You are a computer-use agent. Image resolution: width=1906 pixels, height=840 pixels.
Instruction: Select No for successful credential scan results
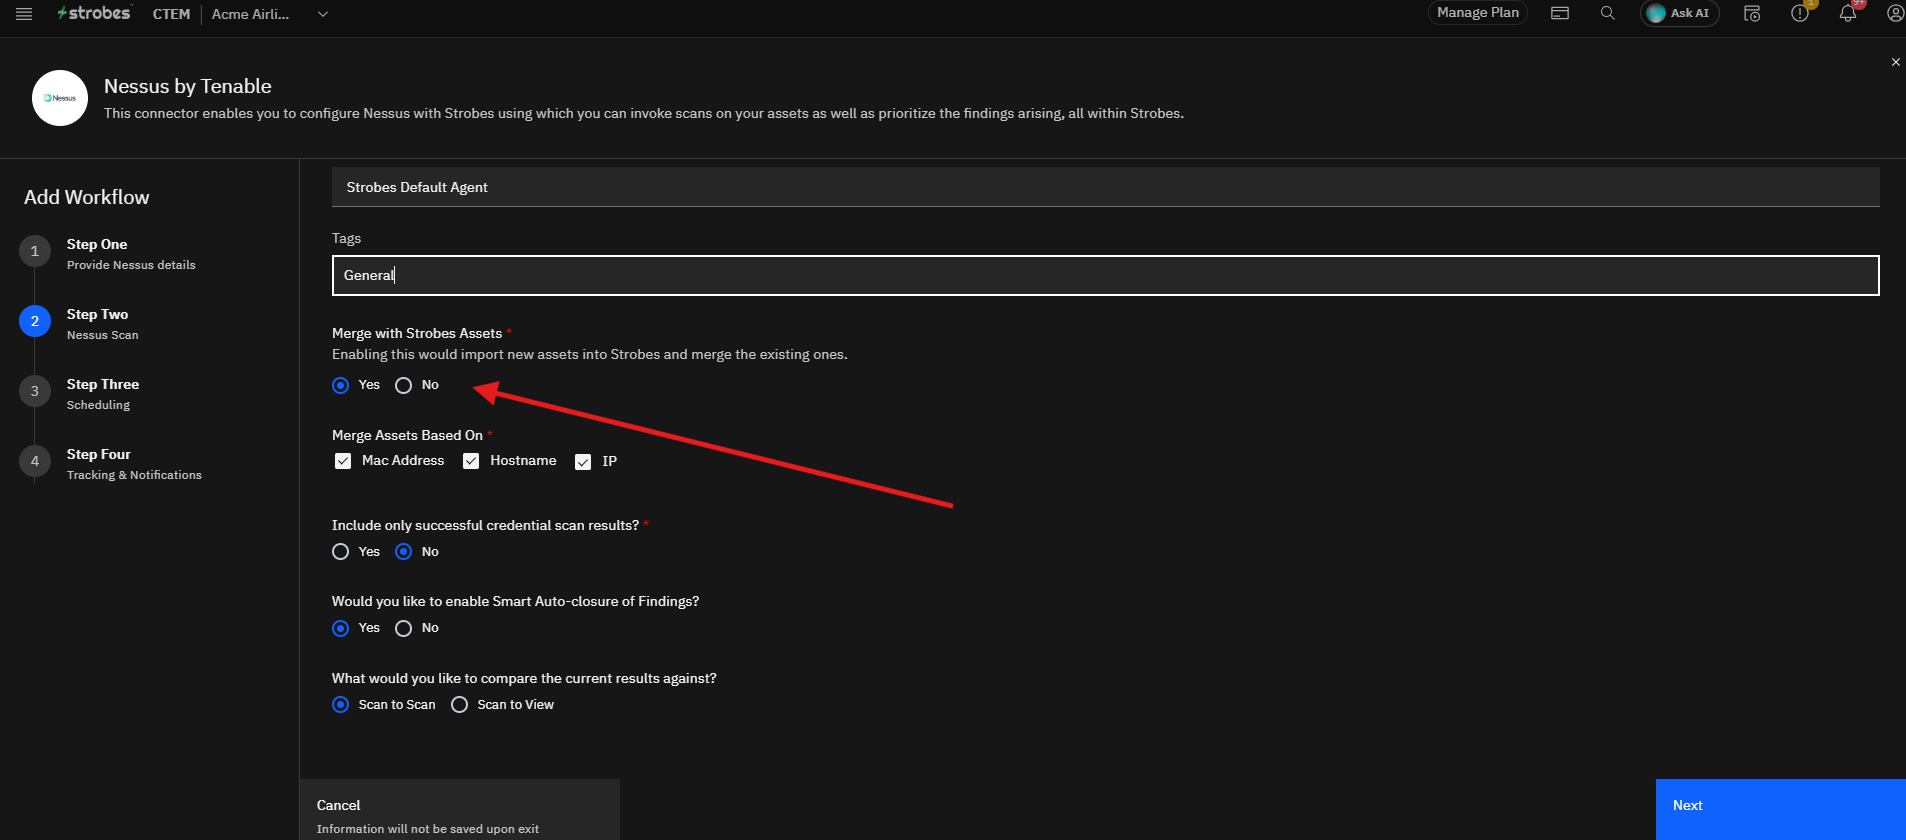coord(404,552)
